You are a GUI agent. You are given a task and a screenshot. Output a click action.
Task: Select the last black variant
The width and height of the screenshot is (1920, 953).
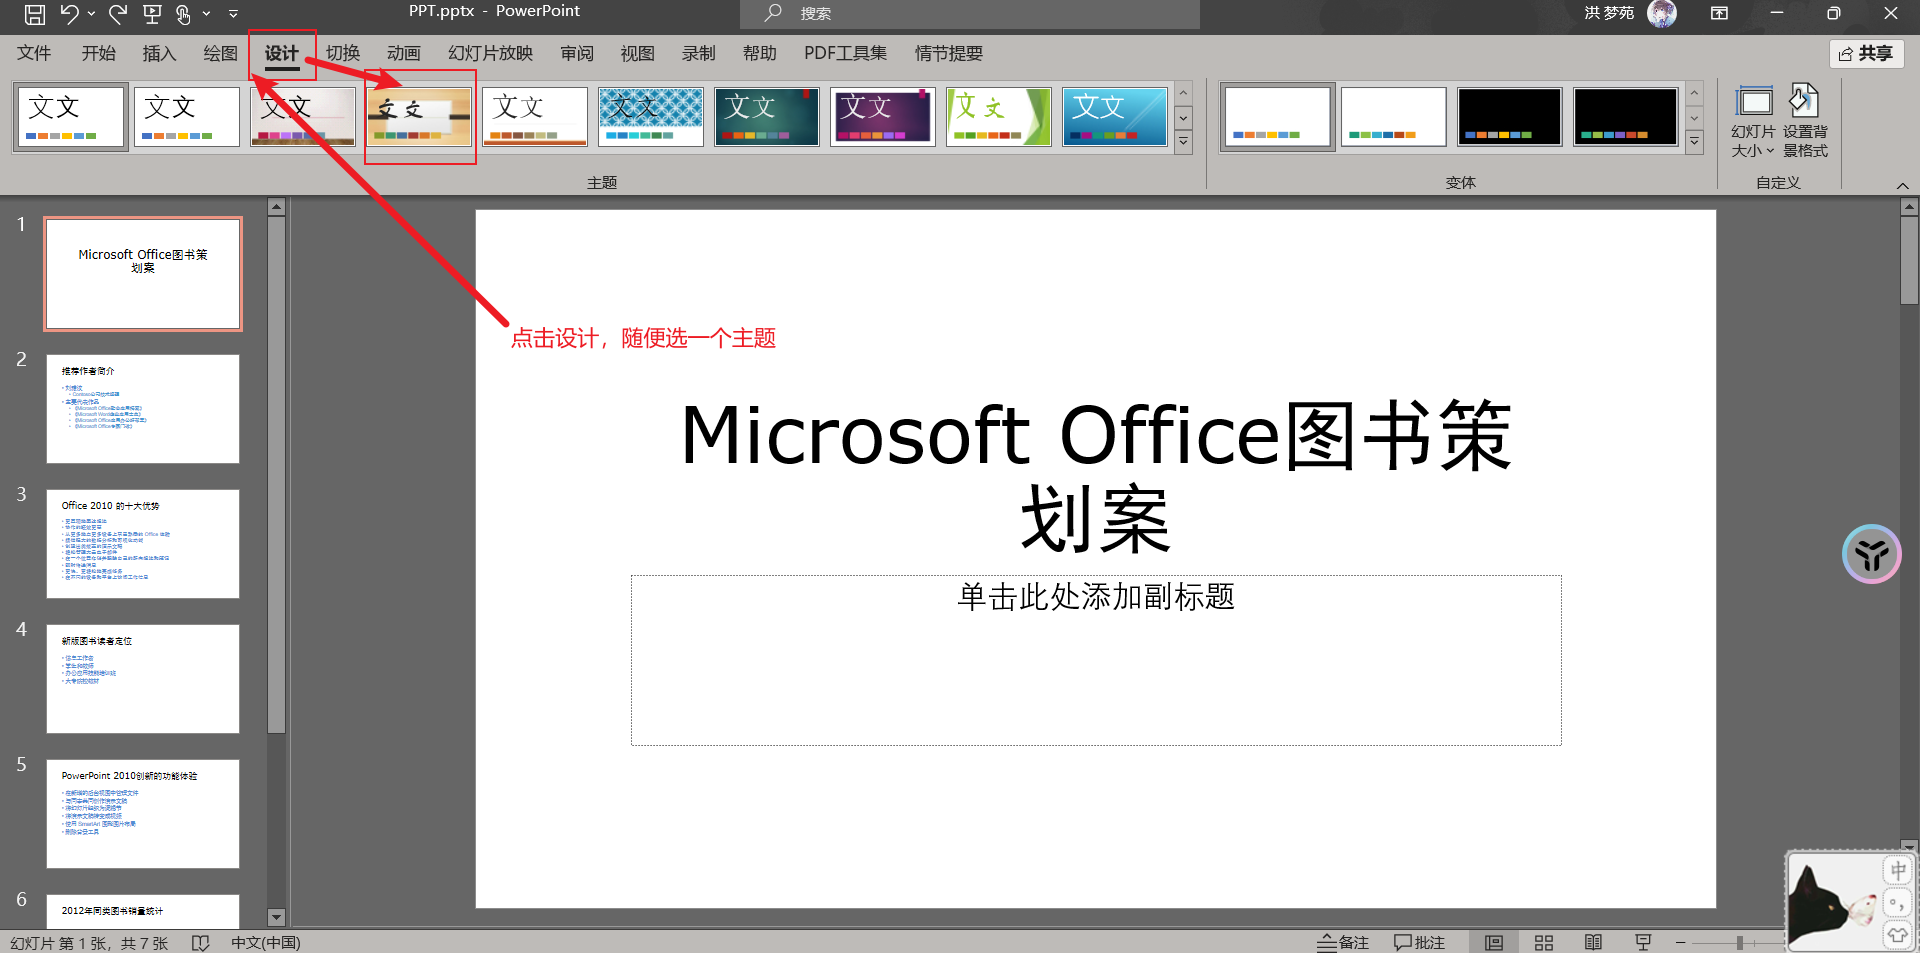[x=1625, y=117]
